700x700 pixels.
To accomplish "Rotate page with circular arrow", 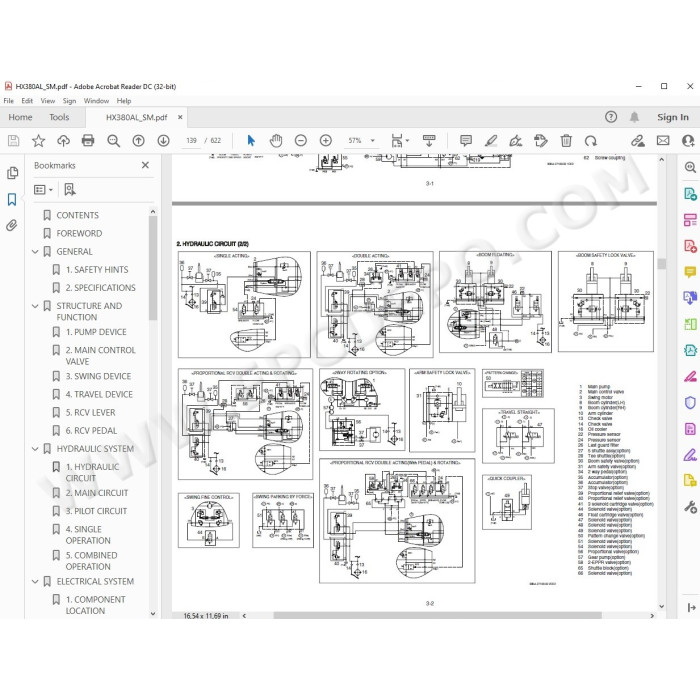I will pyautogui.click(x=591, y=141).
